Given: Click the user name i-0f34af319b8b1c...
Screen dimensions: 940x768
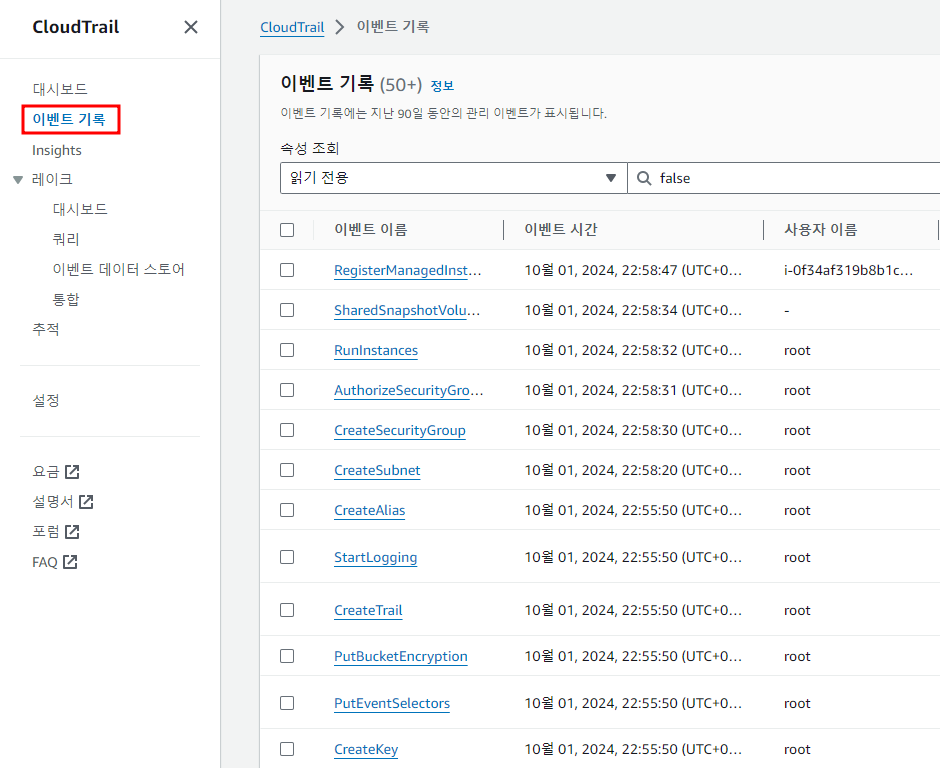Looking at the screenshot, I should 848,270.
